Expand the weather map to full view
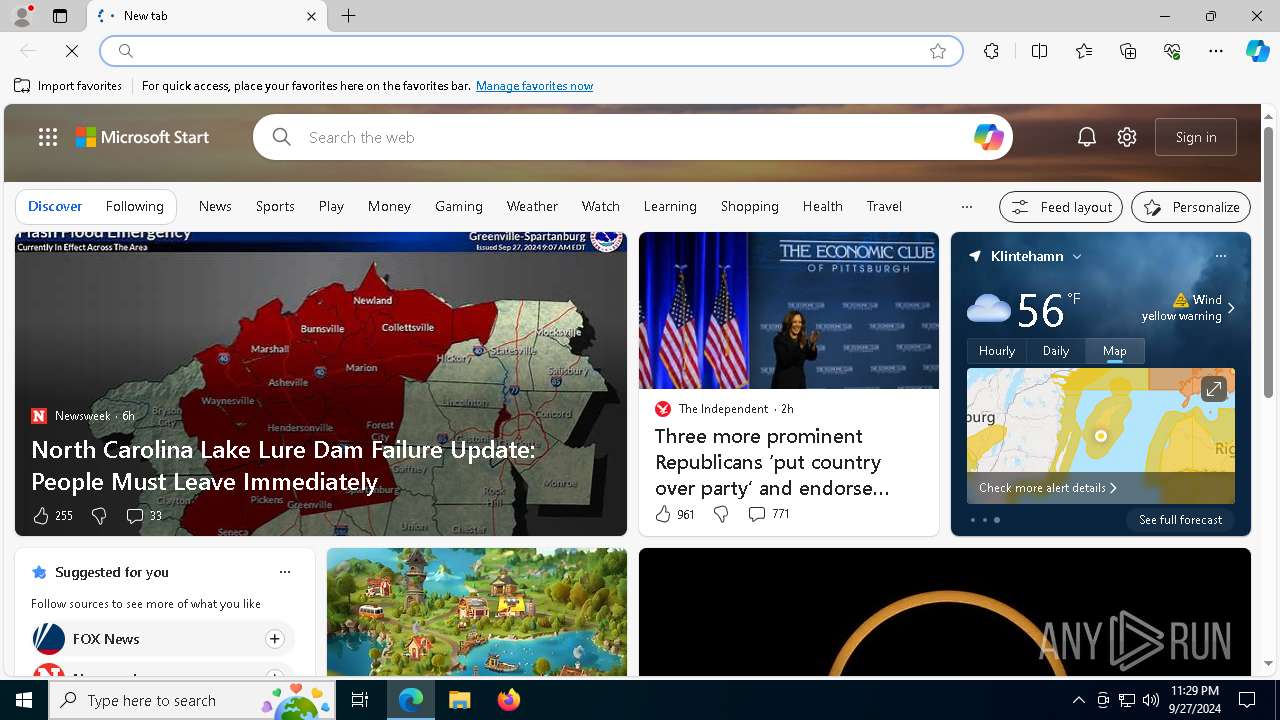 [x=1213, y=389]
